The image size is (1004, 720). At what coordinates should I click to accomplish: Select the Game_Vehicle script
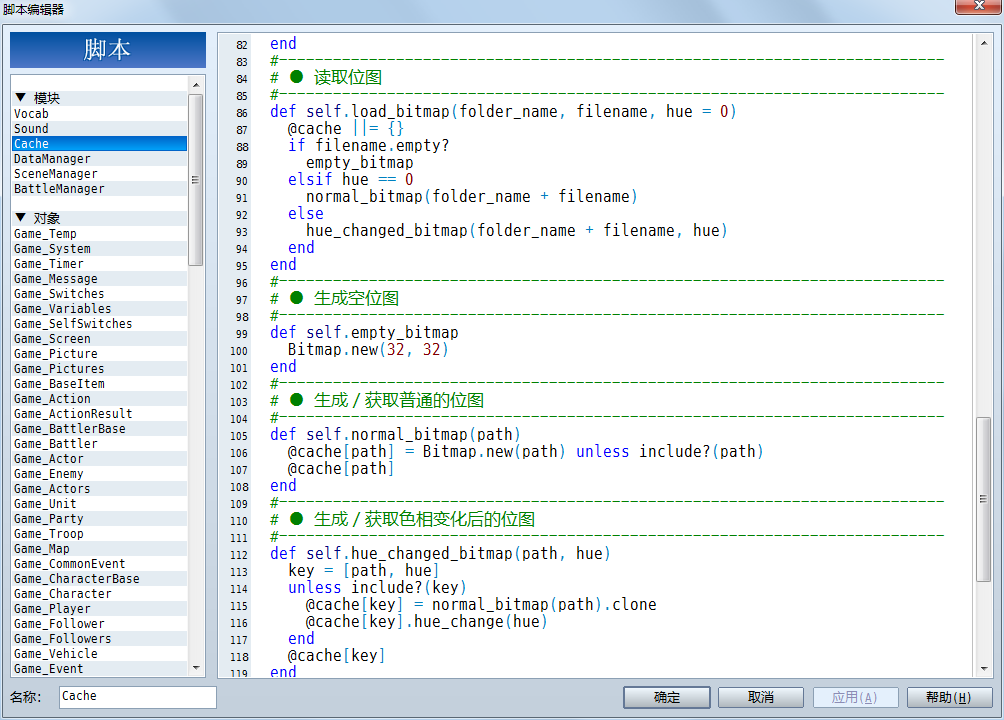click(x=99, y=654)
